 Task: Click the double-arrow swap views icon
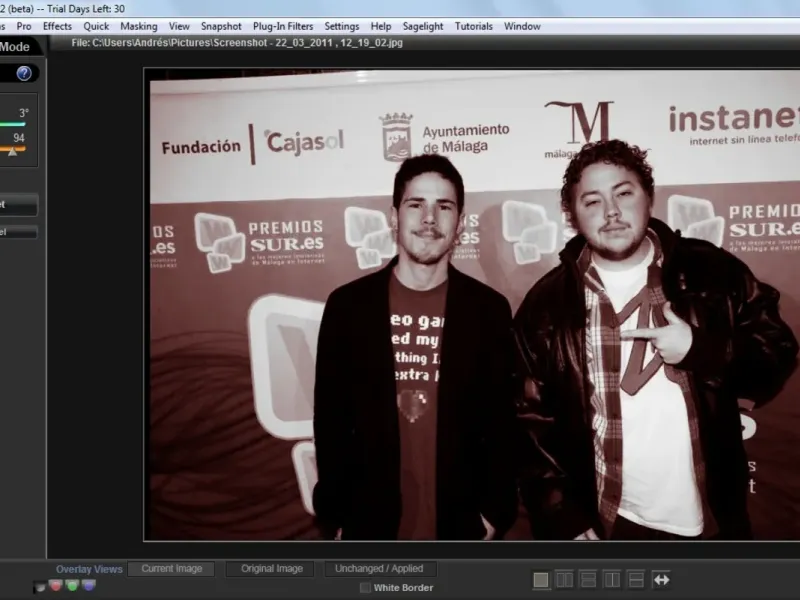661,580
